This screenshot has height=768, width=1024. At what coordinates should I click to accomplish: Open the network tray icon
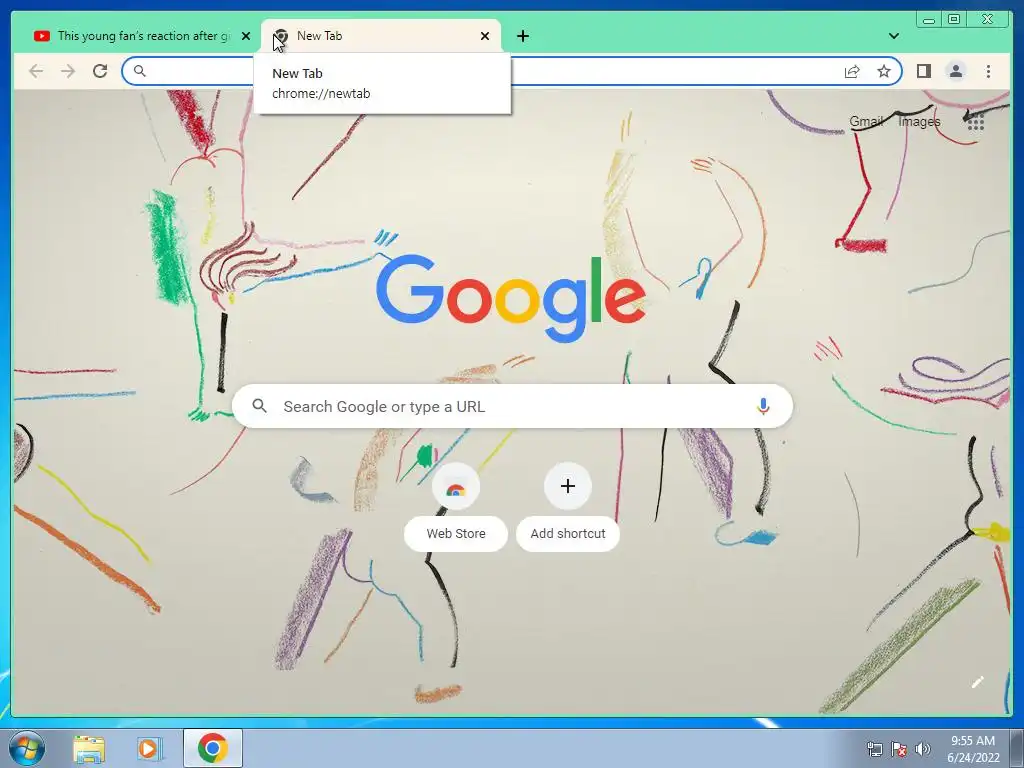[x=874, y=749]
